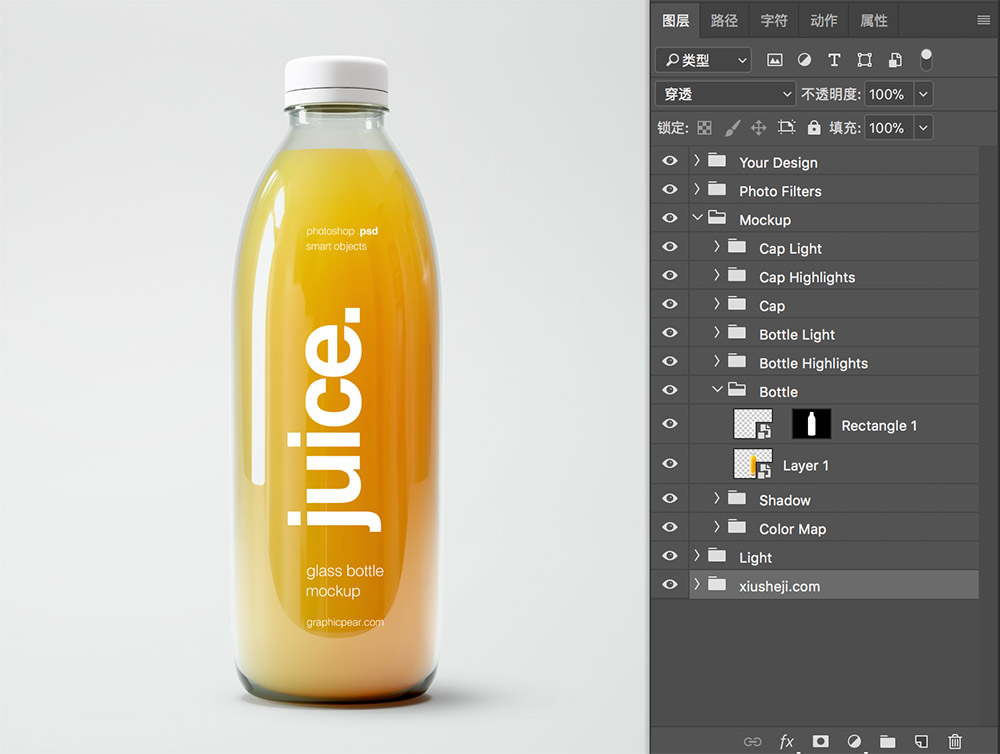Click the add layer style fx icon
The image size is (1000, 754).
[x=787, y=741]
